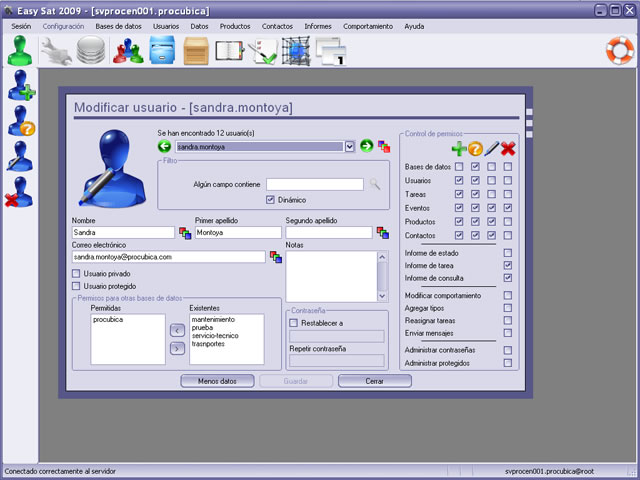
Task: Click the Cerrar button
Action: 375,381
